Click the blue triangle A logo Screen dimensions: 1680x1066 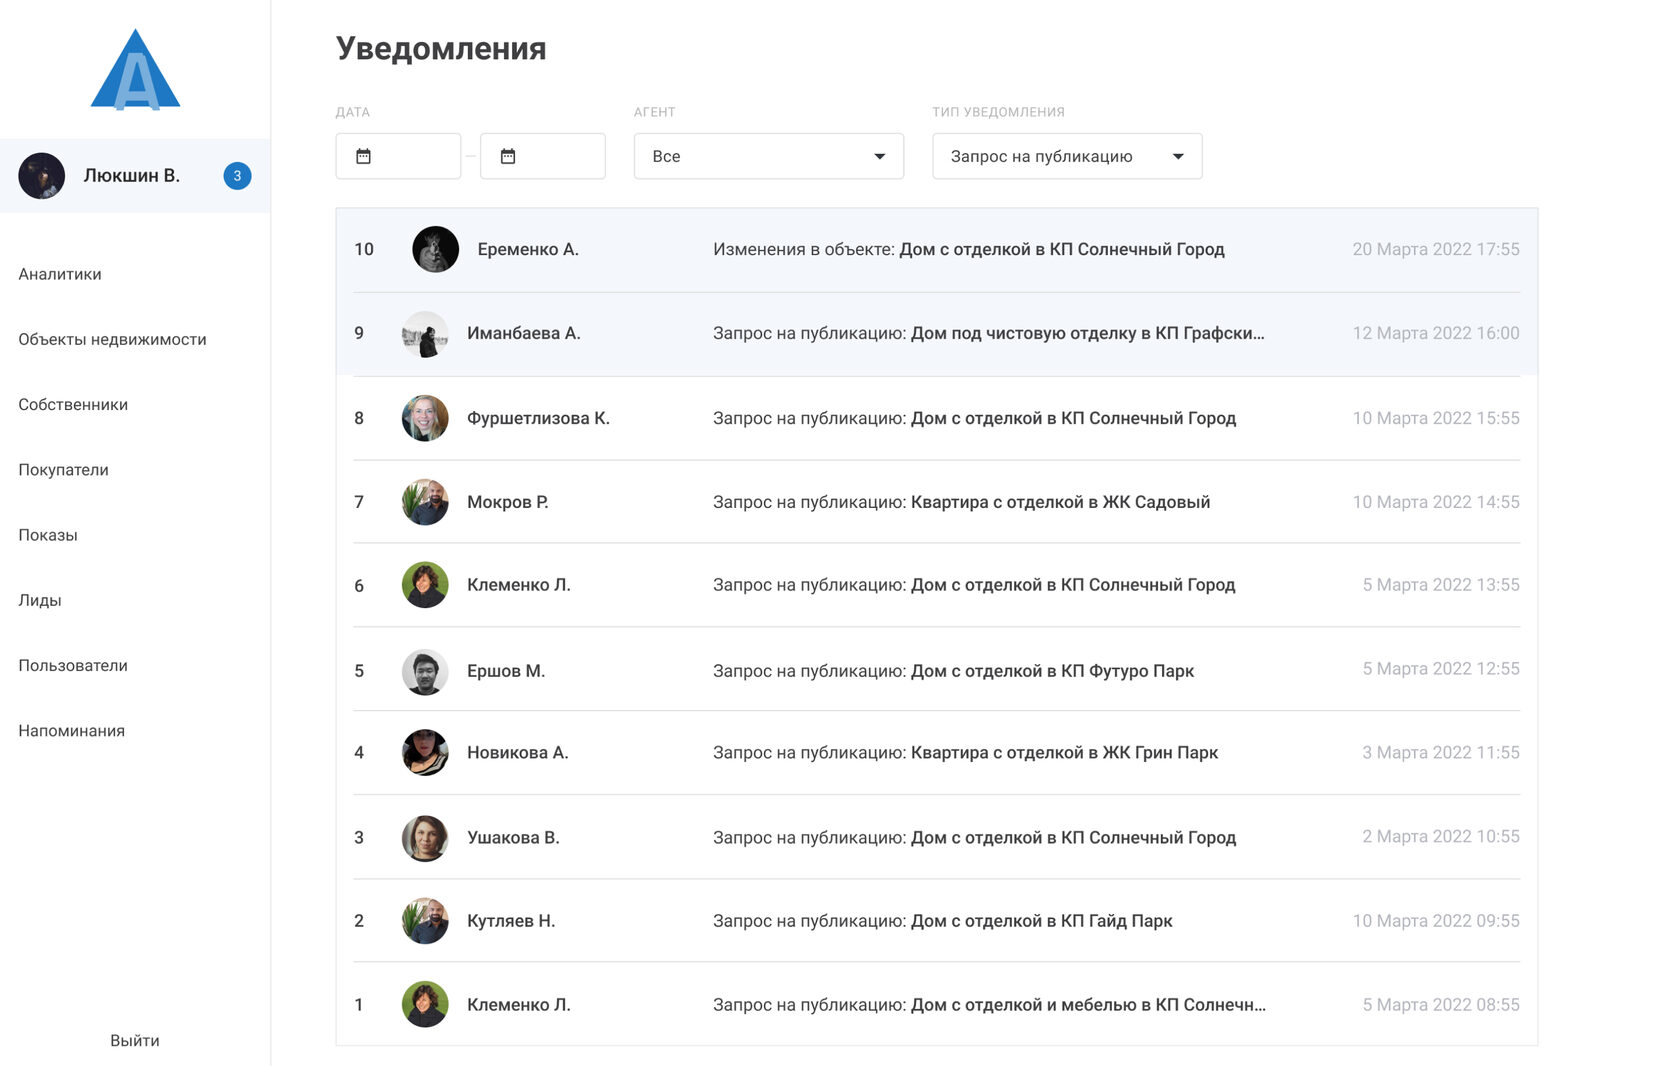[135, 70]
